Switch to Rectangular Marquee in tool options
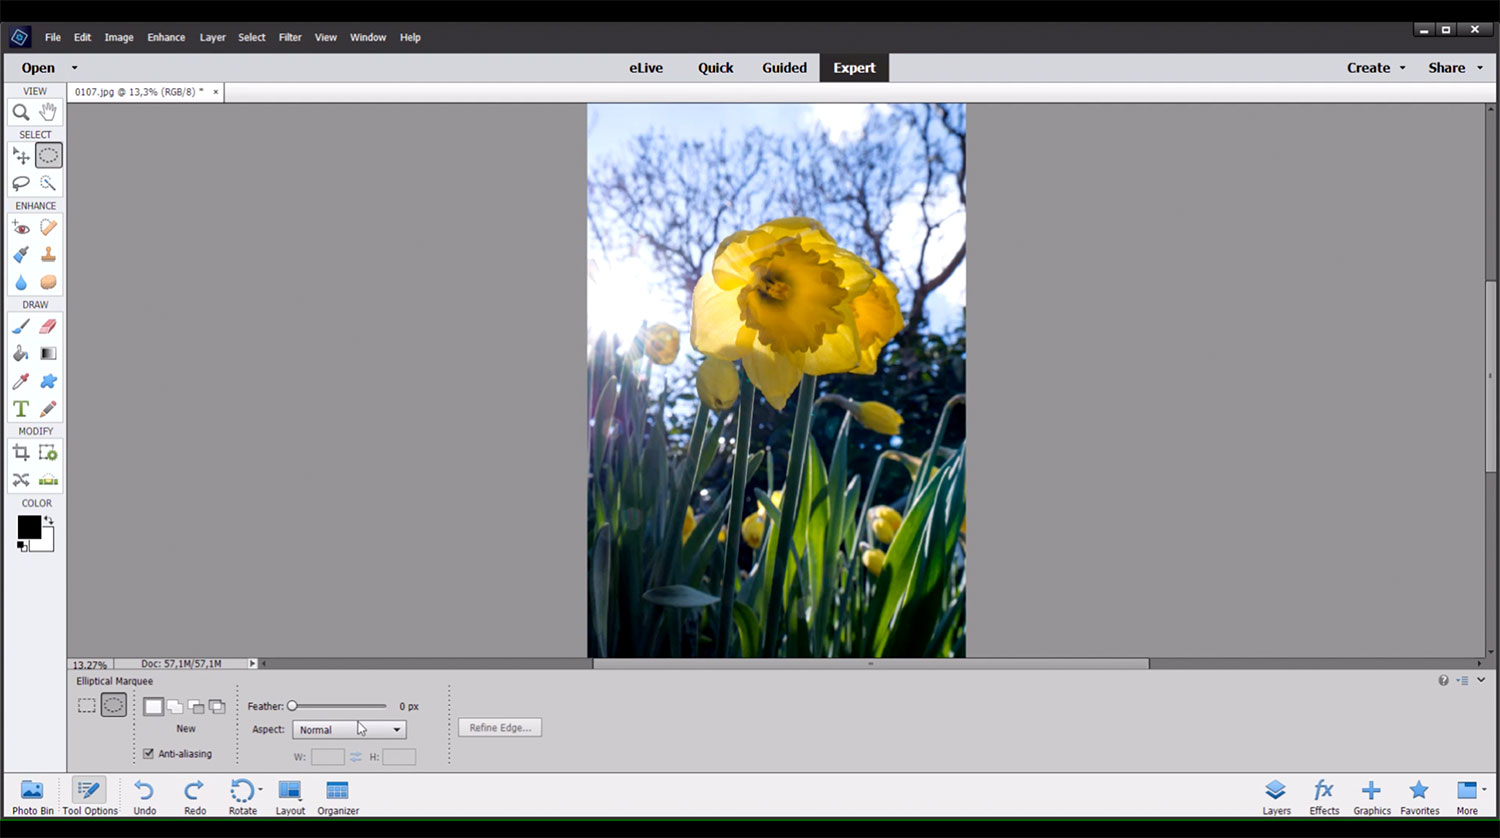Screen dimensions: 1500x838 [87, 706]
